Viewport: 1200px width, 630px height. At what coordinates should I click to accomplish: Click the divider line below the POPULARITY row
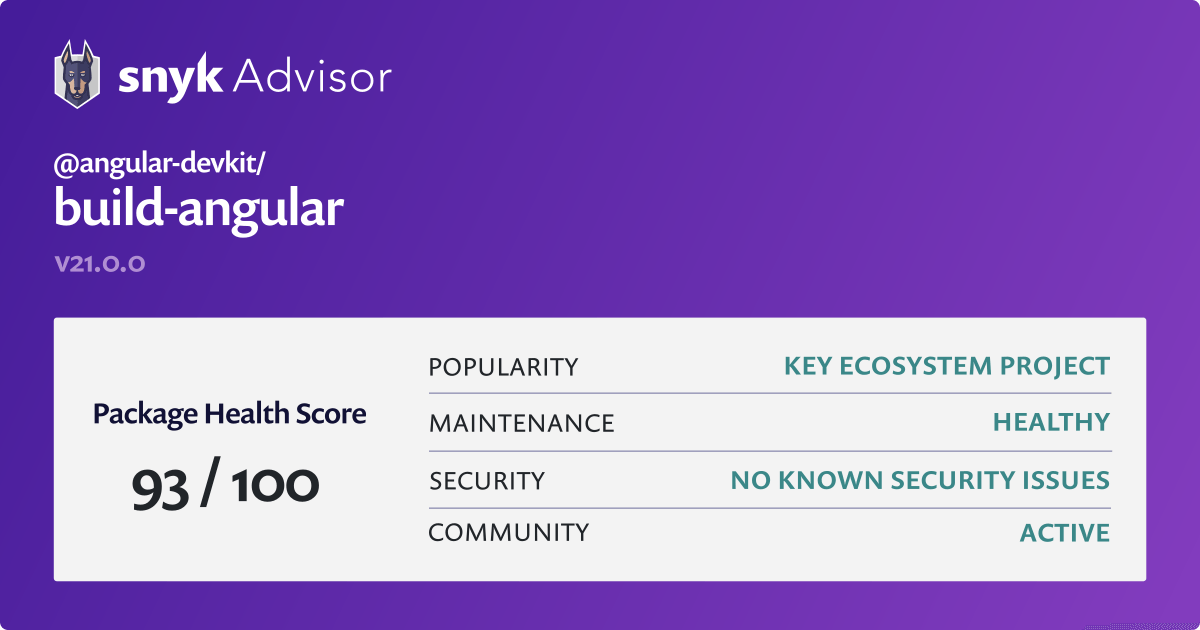click(769, 393)
